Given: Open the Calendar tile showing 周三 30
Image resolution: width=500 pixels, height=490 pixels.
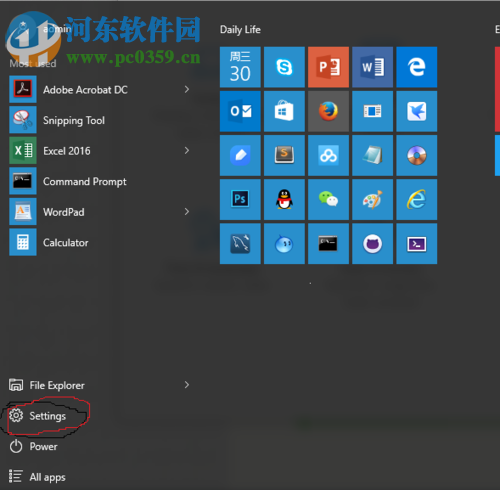Looking at the screenshot, I should 240,67.
